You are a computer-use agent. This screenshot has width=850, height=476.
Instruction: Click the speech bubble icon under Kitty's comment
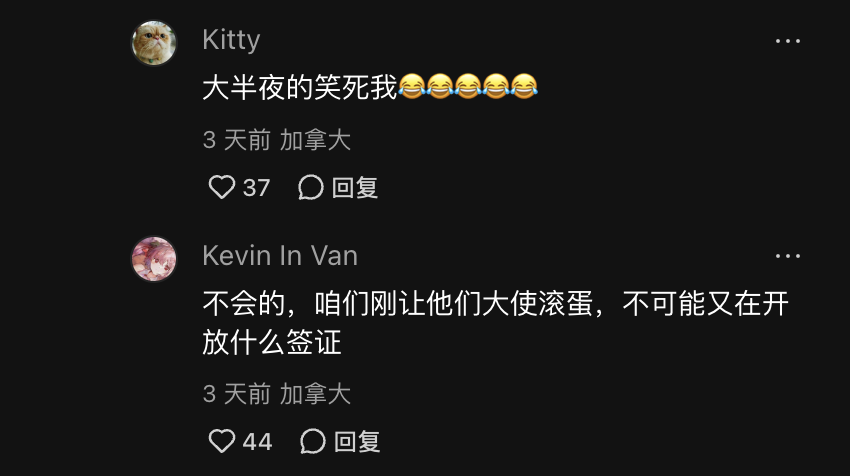[x=311, y=188]
